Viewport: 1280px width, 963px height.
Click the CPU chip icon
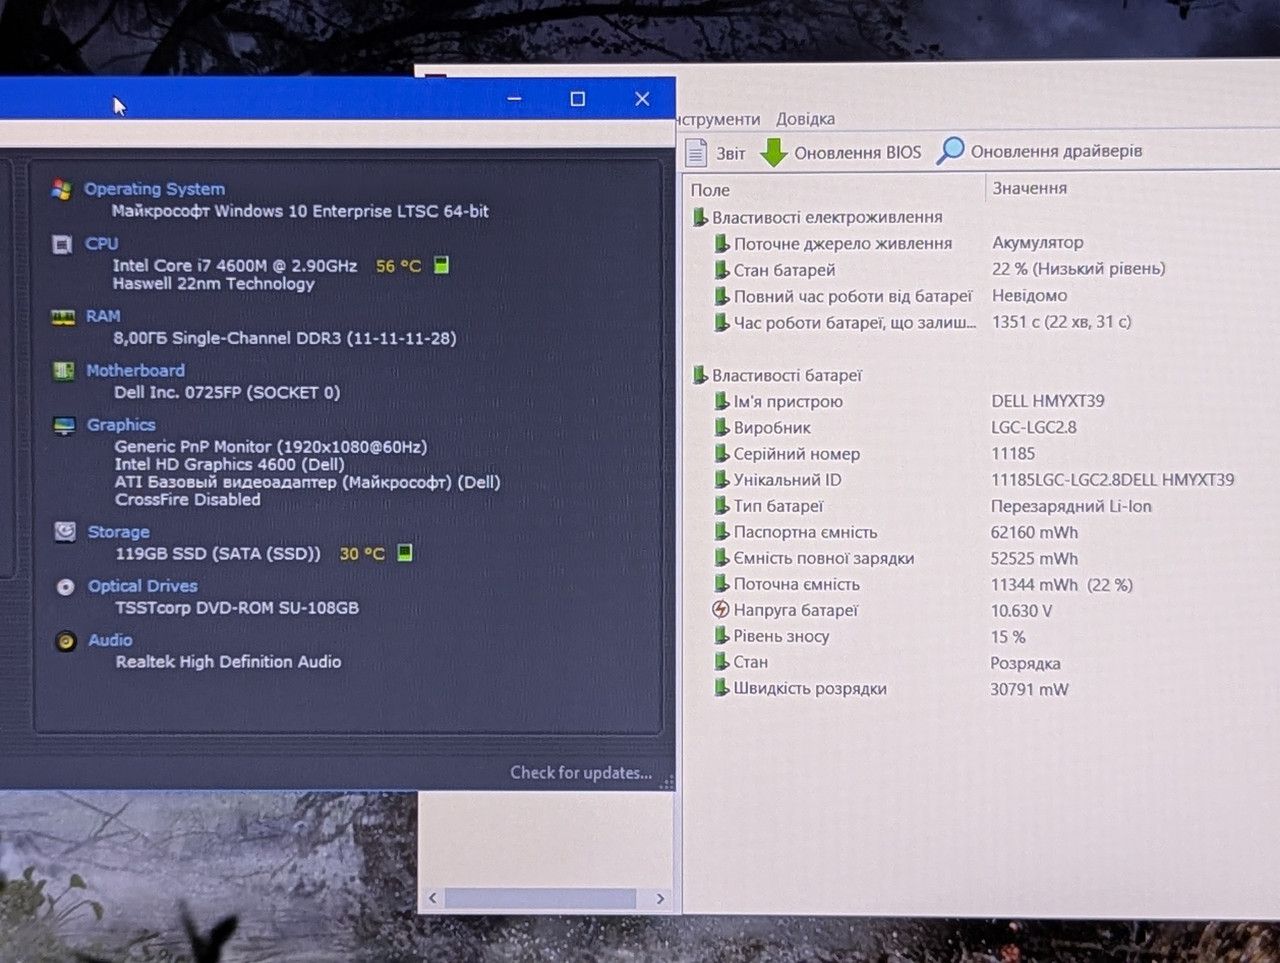tap(62, 244)
